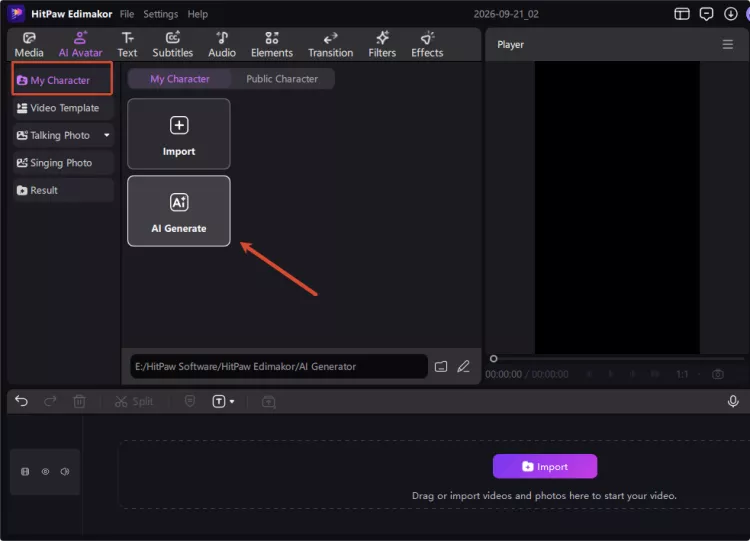The height and width of the screenshot is (541, 750).
Task: Select the AI Avatar tab
Action: click(80, 44)
